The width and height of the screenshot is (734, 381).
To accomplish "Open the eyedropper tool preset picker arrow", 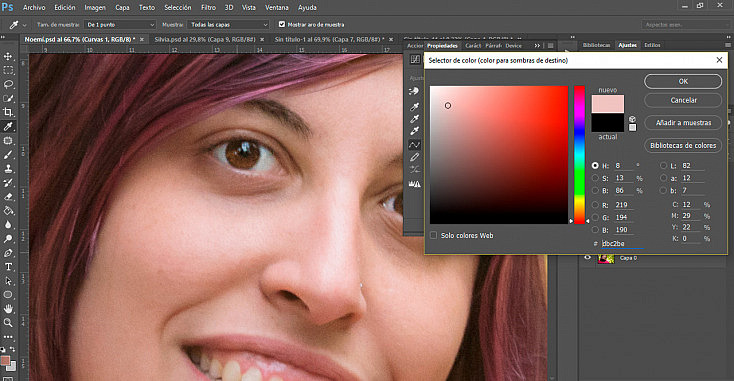I will (x=24, y=25).
